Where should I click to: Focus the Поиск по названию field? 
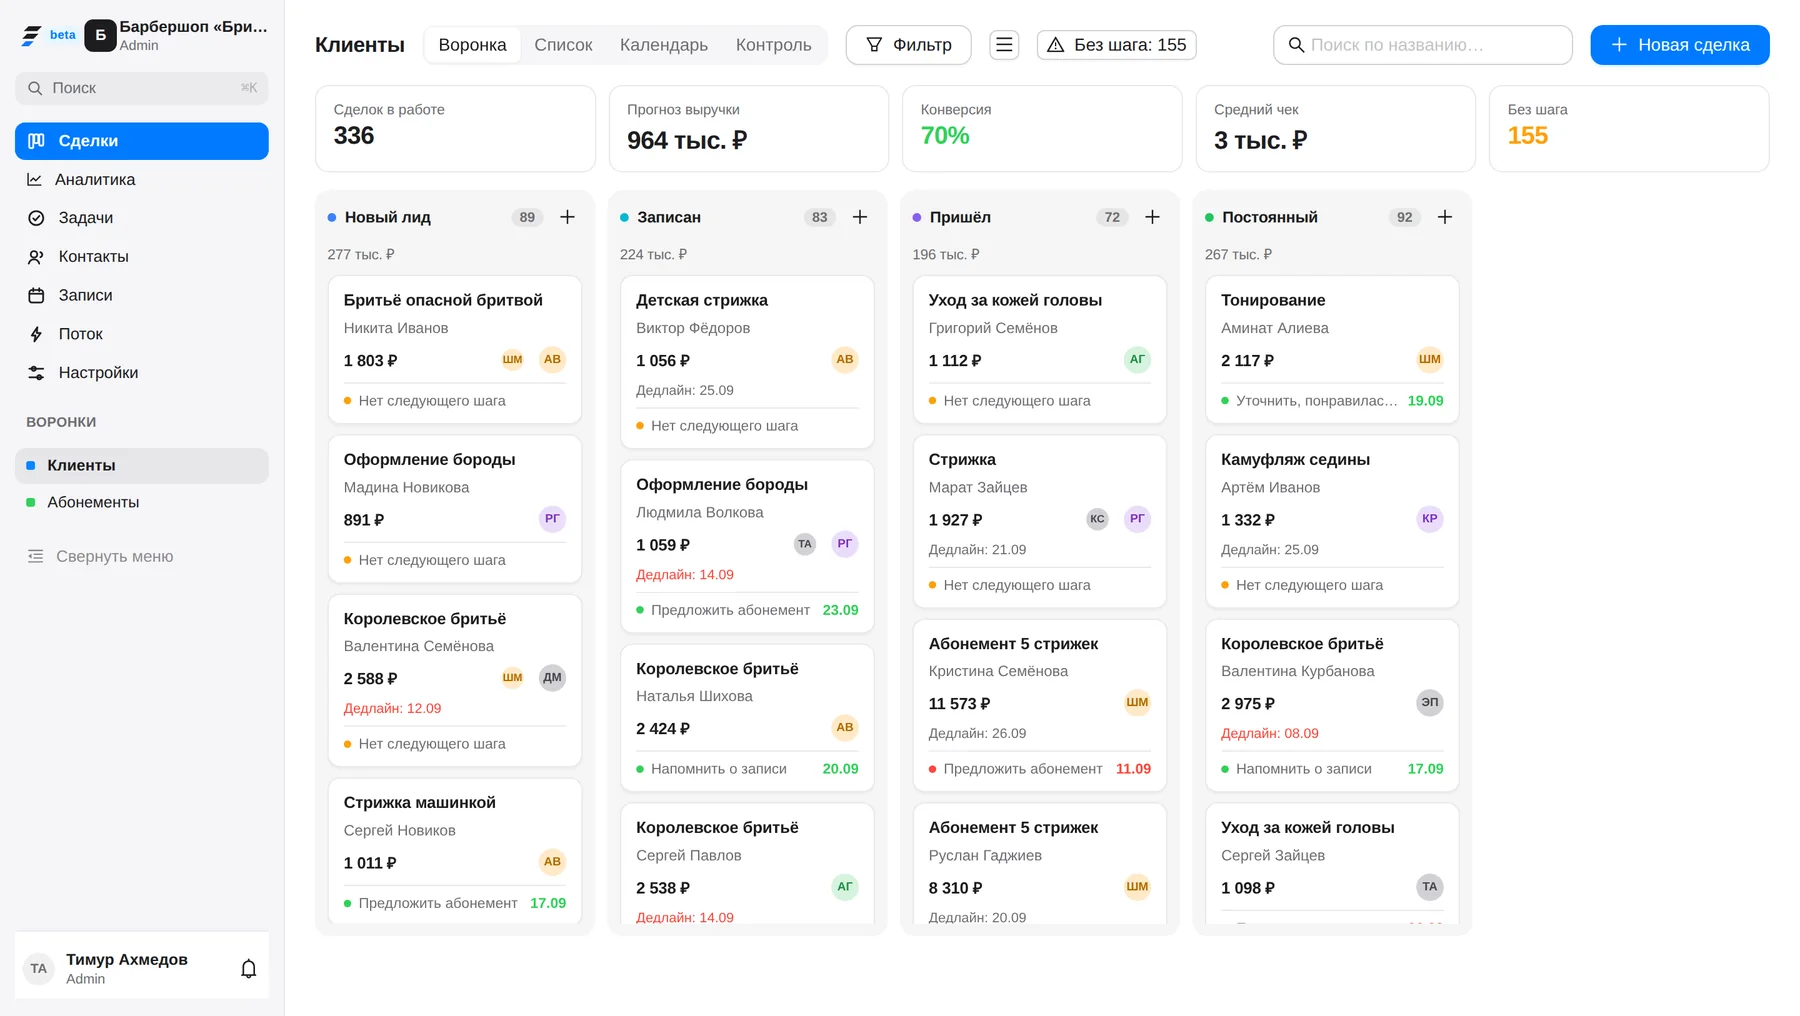pyautogui.click(x=1423, y=45)
